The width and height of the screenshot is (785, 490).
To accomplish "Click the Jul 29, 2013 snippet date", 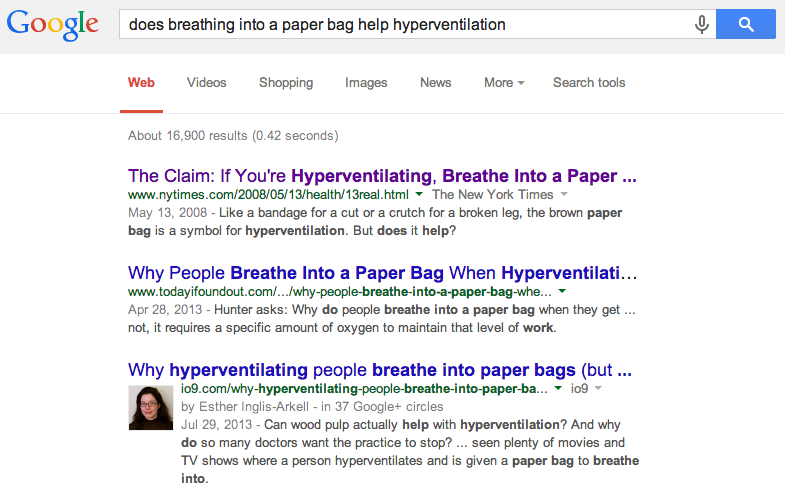I will [216, 425].
